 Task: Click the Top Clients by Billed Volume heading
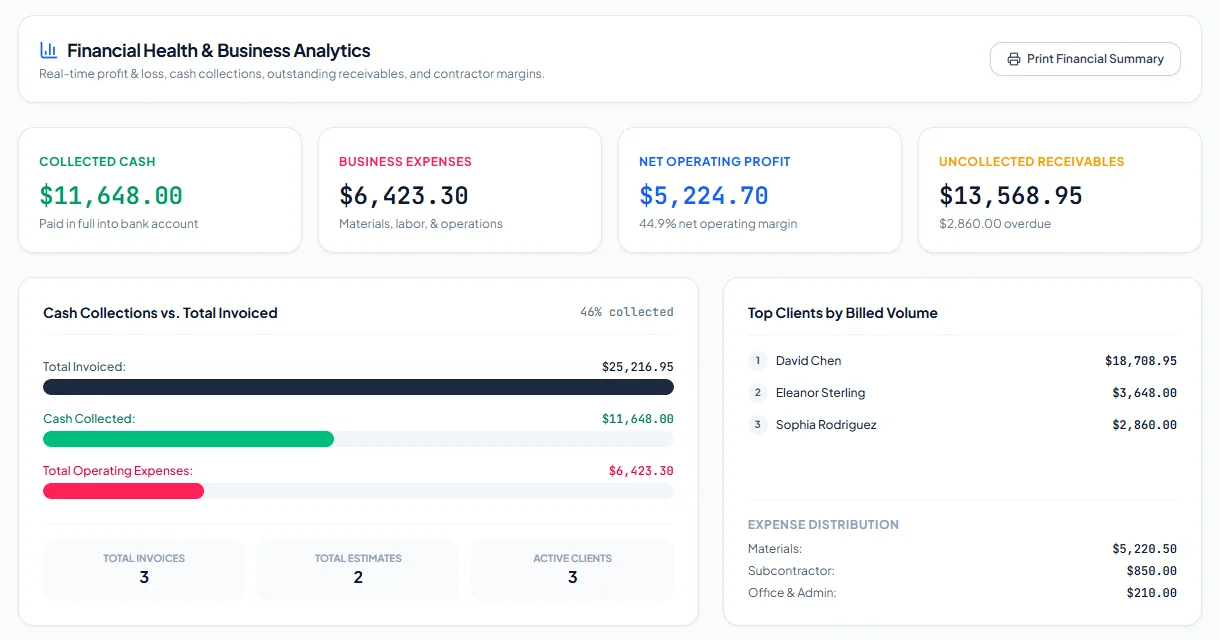843,313
